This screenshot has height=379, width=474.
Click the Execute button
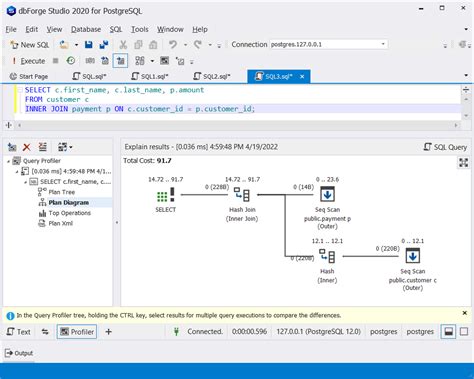[29, 61]
